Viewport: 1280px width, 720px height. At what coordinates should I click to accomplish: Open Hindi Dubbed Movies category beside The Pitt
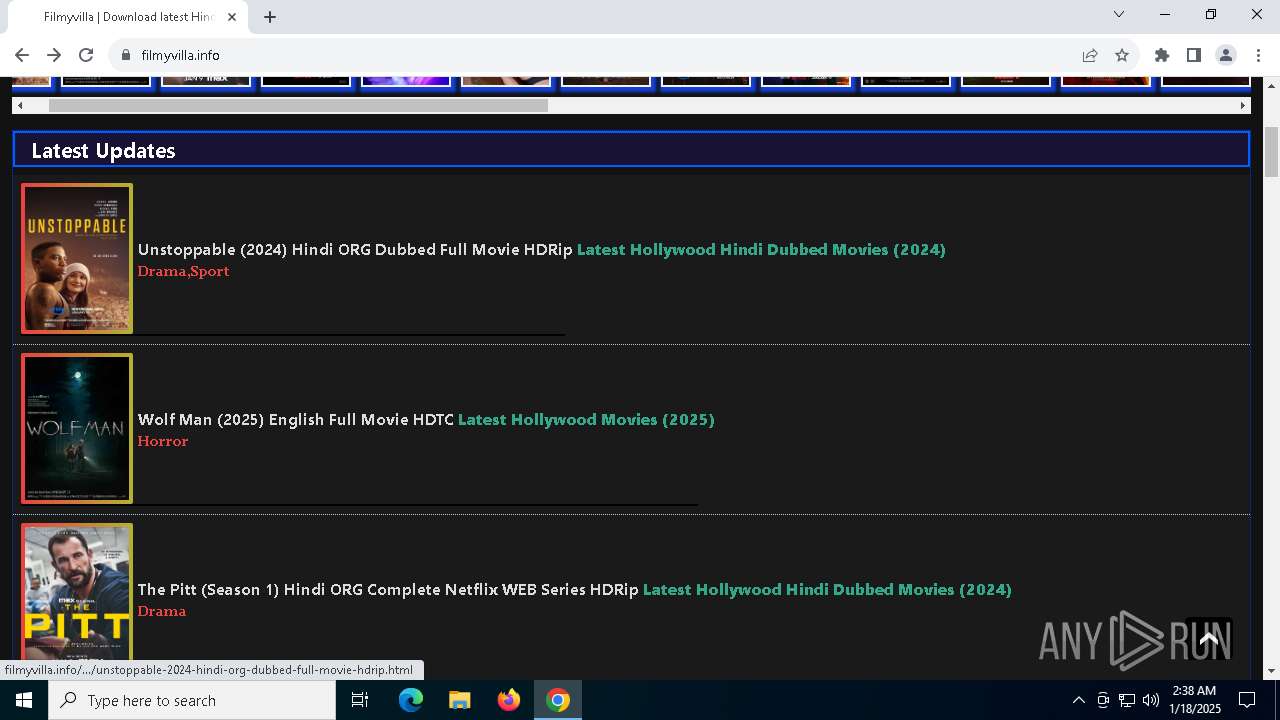(827, 589)
